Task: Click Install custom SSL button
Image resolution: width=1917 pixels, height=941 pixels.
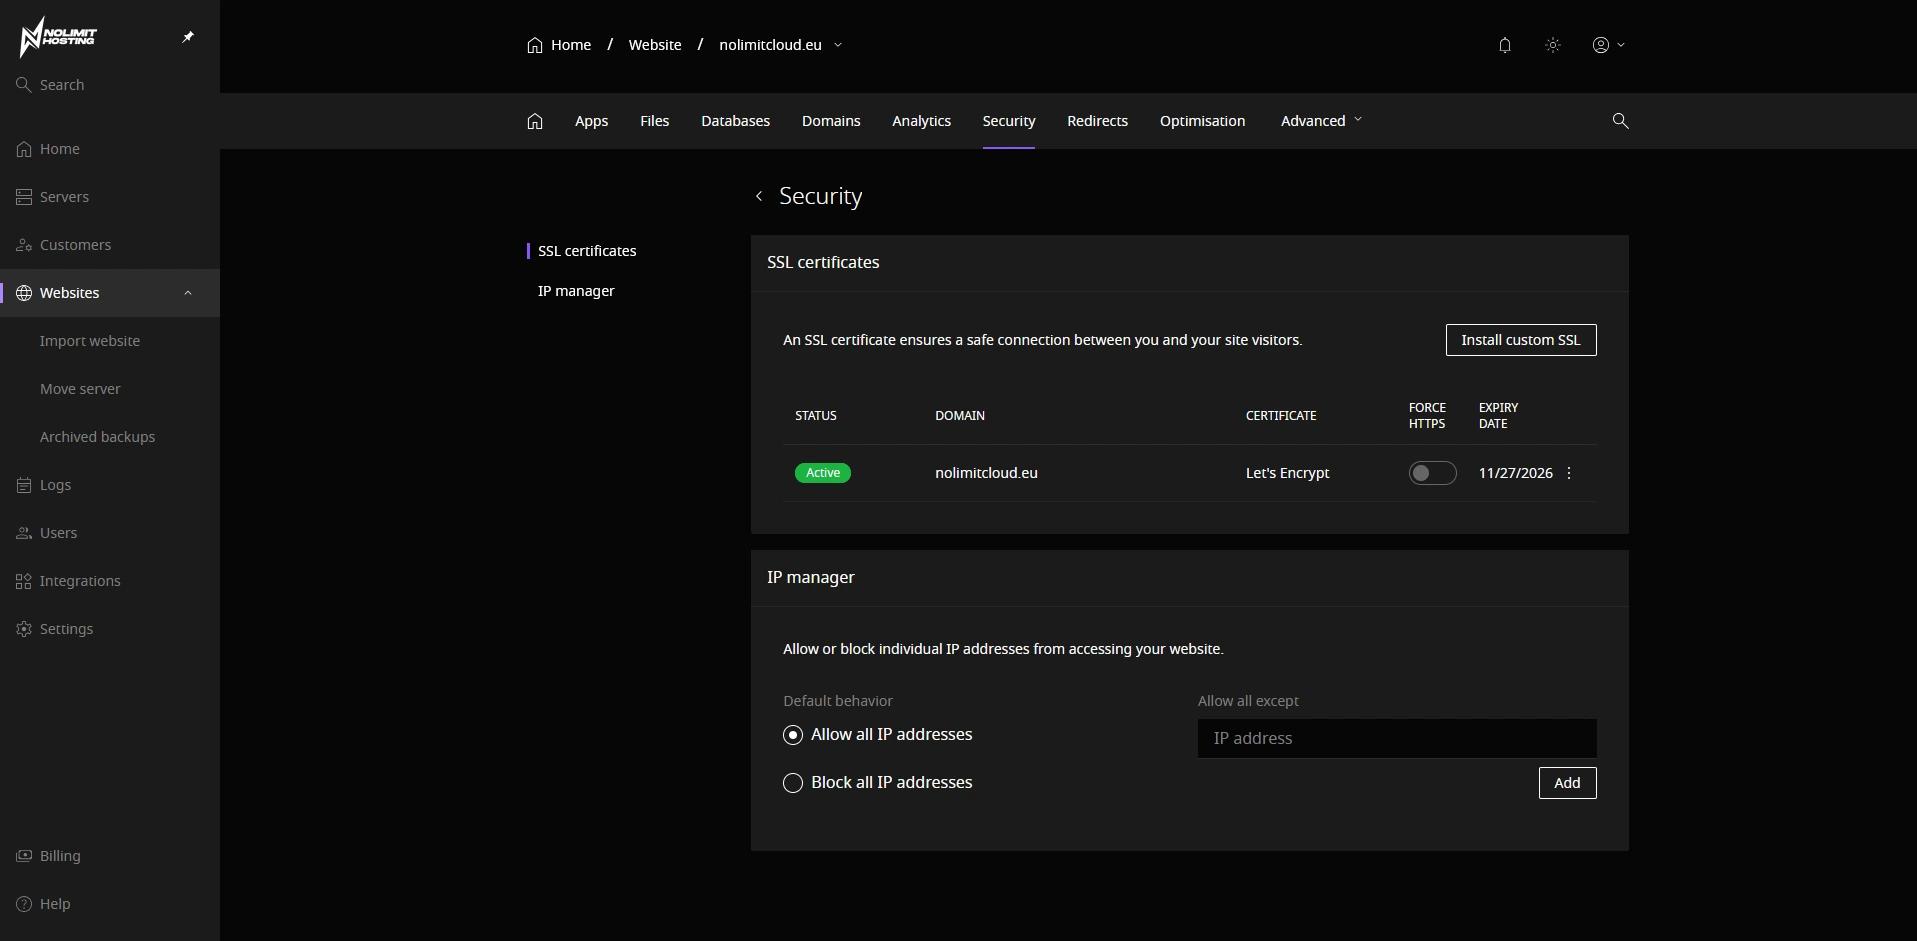Action: point(1520,340)
